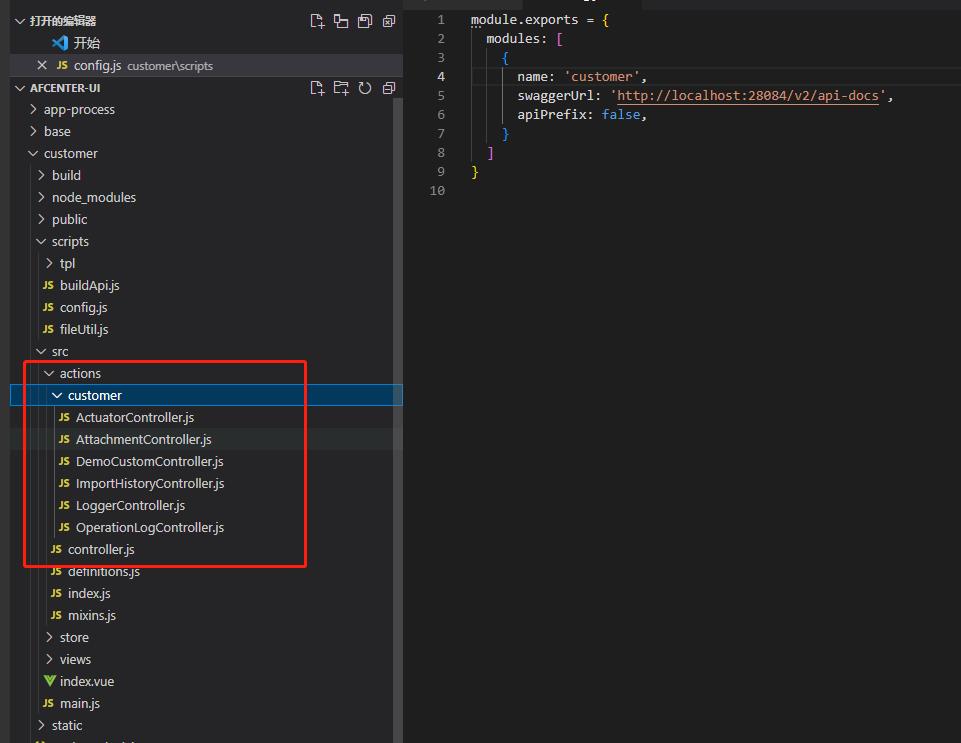The width and height of the screenshot is (961, 743).
Task: Expand the node_modules folder
Action: [93, 197]
